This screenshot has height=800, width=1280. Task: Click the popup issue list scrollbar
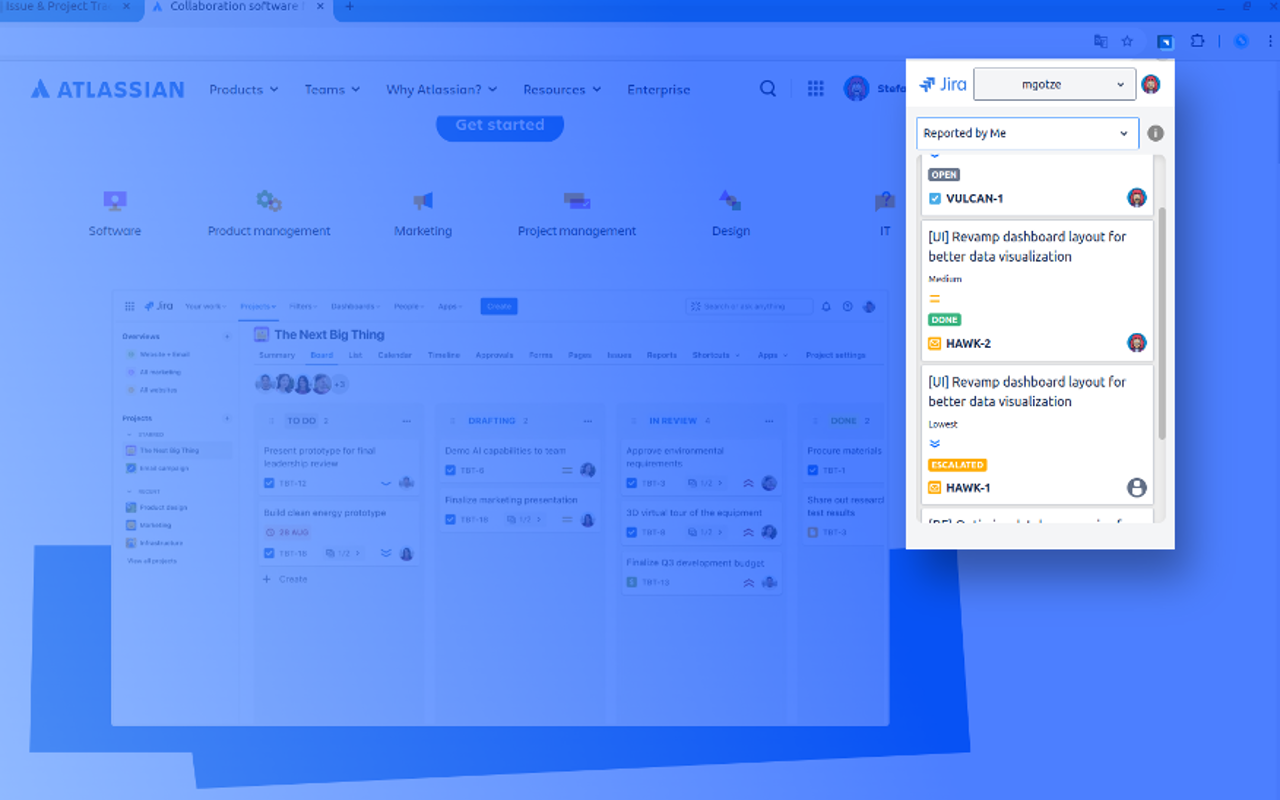(1161, 323)
